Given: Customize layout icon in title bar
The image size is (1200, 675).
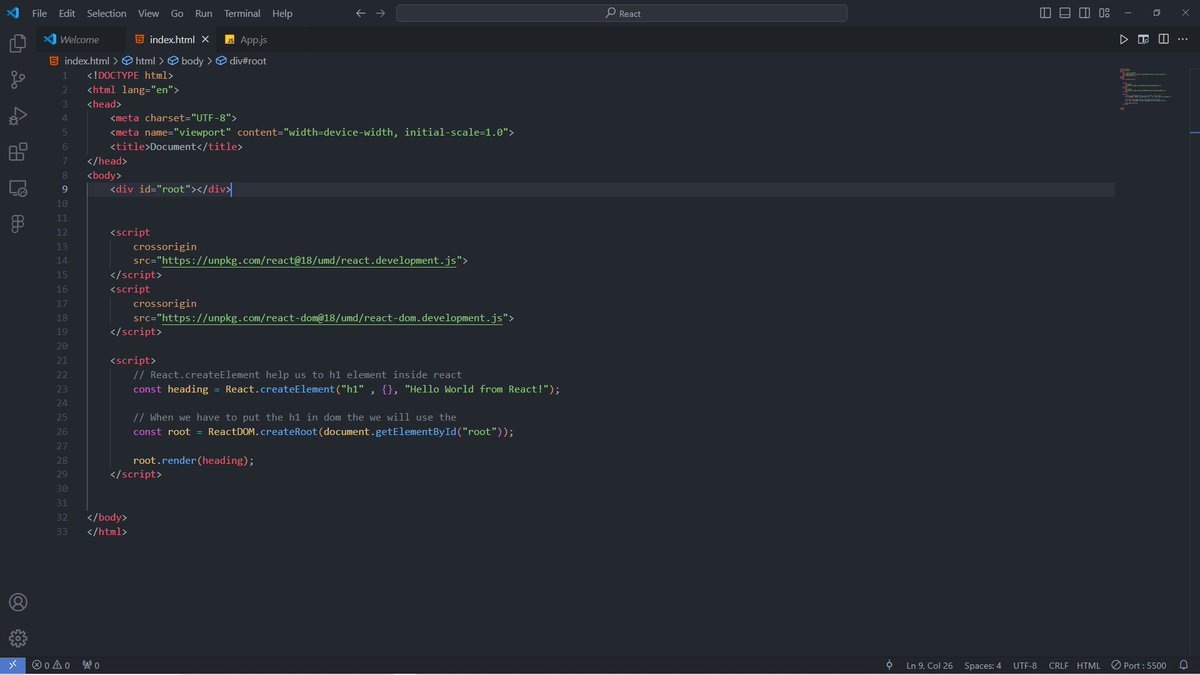Looking at the screenshot, I should point(1105,13).
